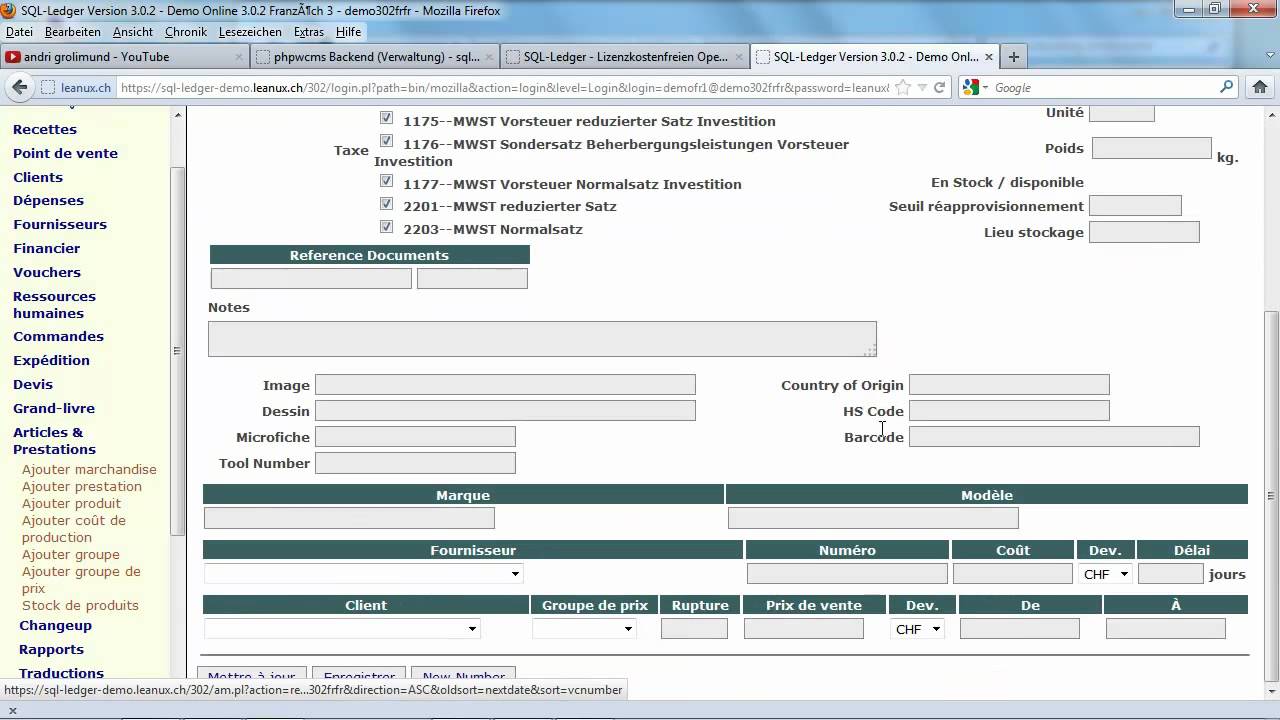Viewport: 1280px width, 720px height.
Task: Open Point de vente in the sidebar
Action: click(65, 153)
